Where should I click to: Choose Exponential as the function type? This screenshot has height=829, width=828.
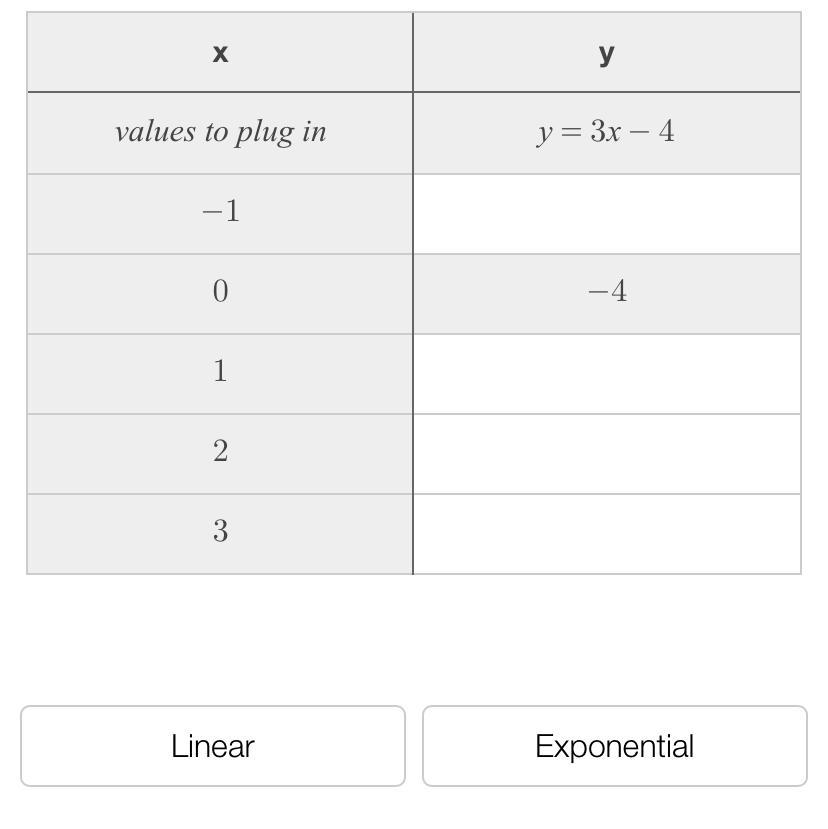coord(614,746)
